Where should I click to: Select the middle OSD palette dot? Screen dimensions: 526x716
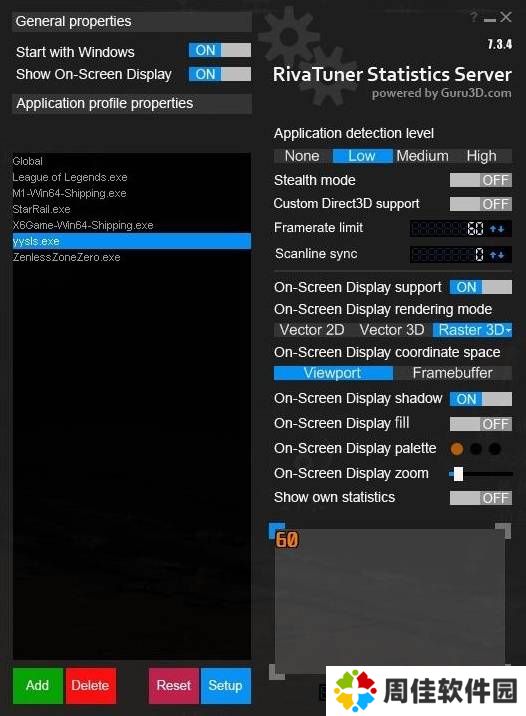[476, 449]
